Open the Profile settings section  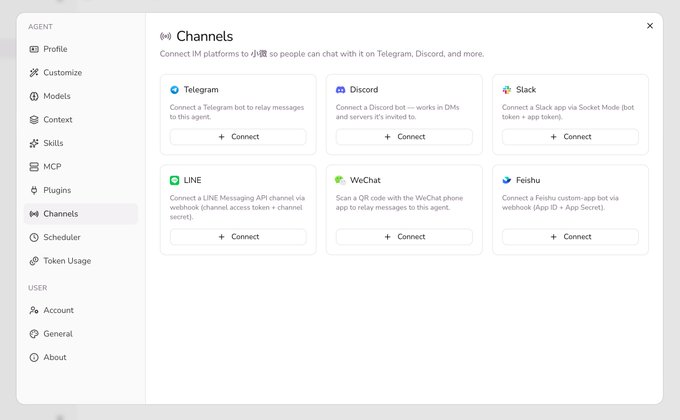click(81, 49)
